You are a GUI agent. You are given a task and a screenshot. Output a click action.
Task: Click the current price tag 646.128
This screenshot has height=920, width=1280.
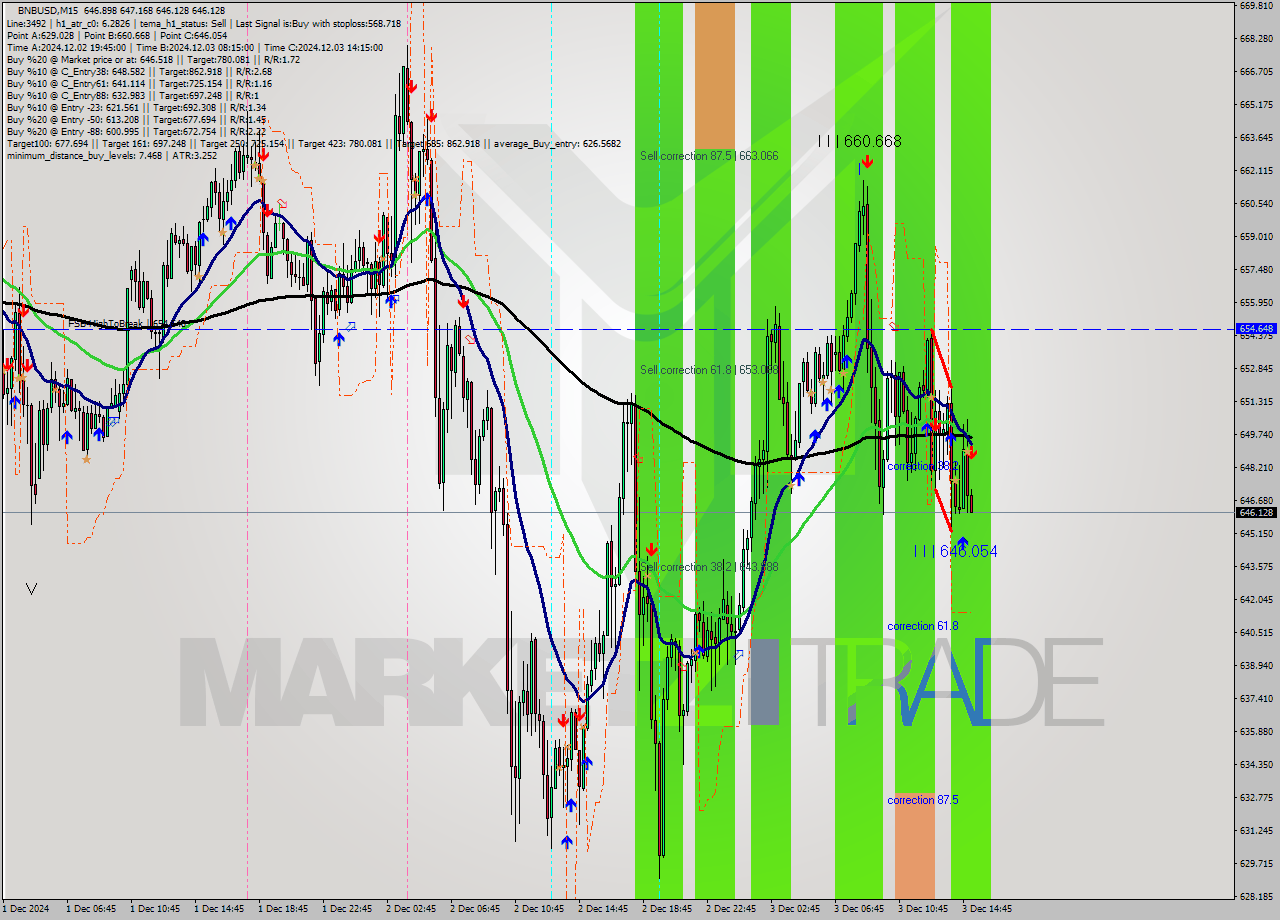(x=1256, y=512)
